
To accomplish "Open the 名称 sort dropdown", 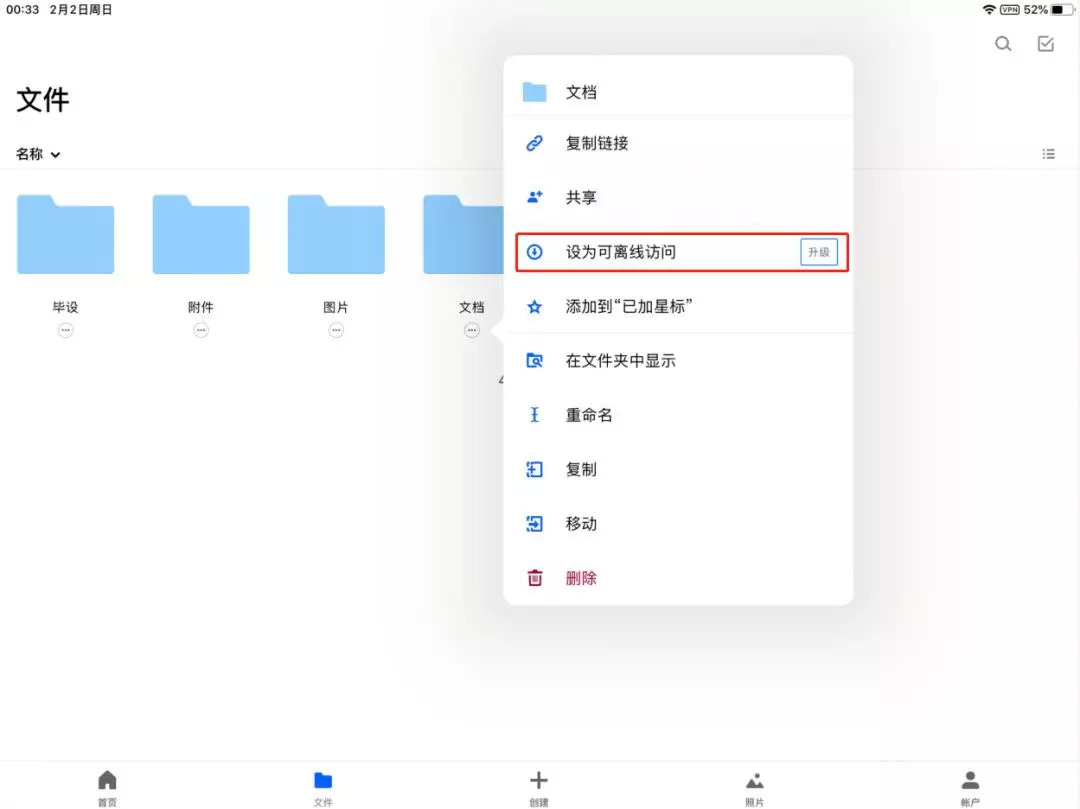I will 38,154.
